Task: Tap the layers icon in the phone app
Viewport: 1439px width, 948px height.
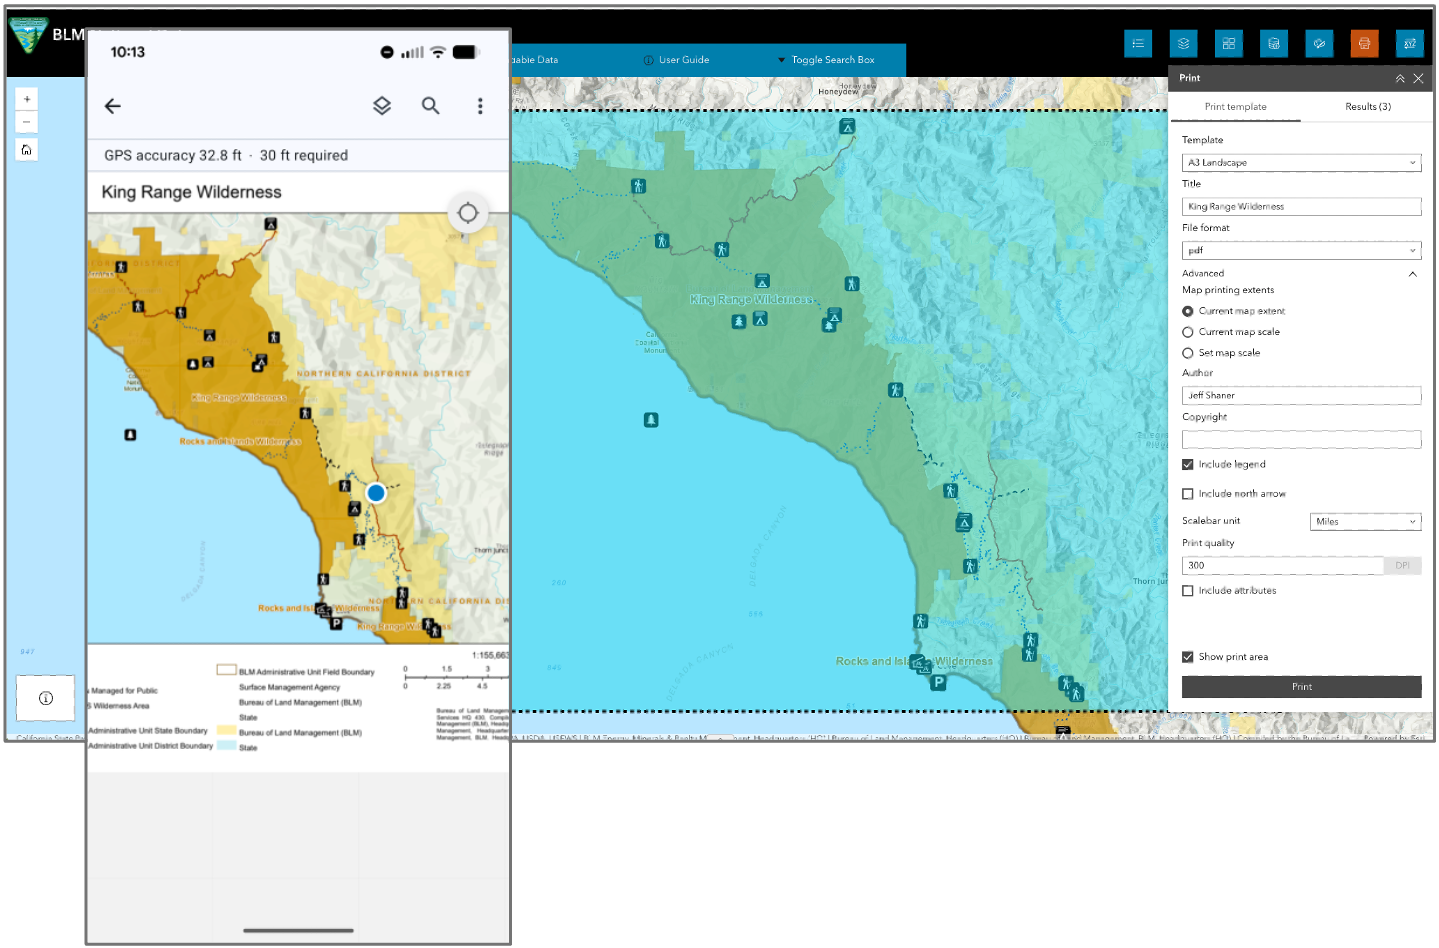Action: pyautogui.click(x=381, y=105)
